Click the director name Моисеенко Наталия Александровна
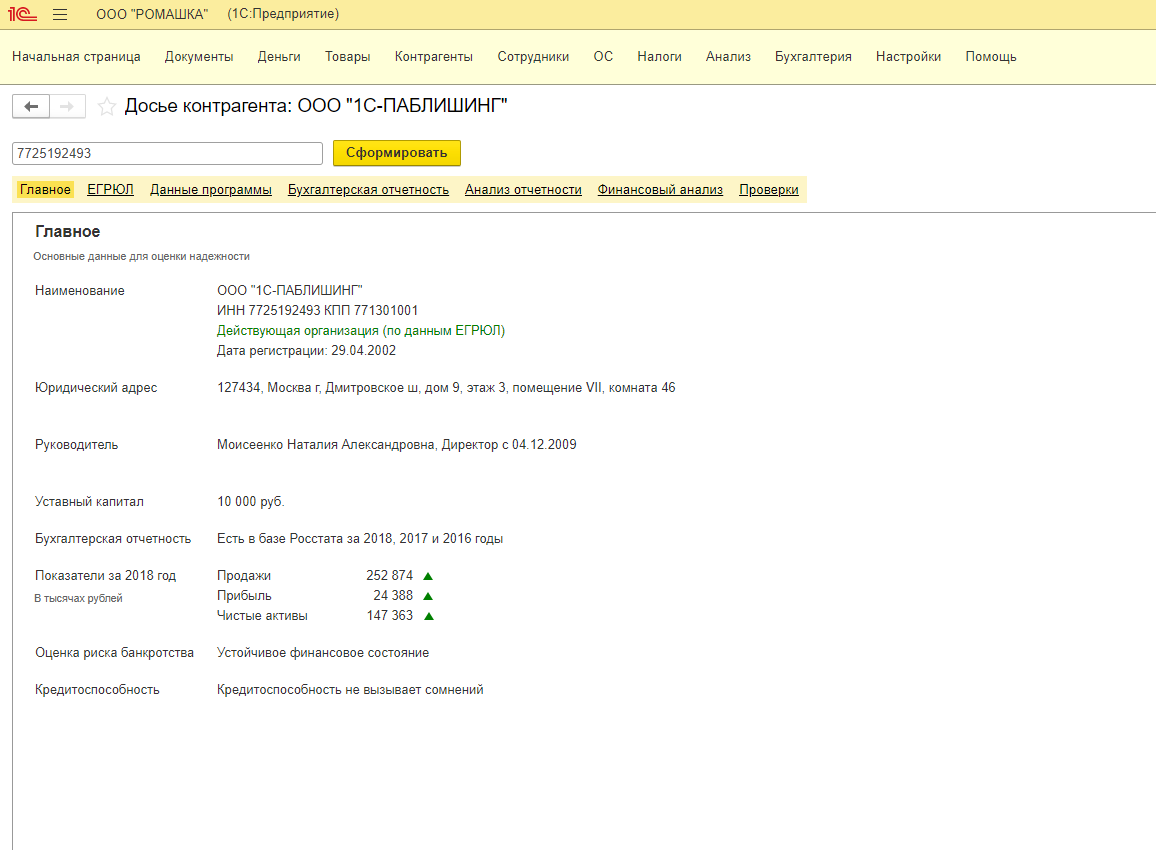The height and width of the screenshot is (850, 1156). tap(325, 445)
